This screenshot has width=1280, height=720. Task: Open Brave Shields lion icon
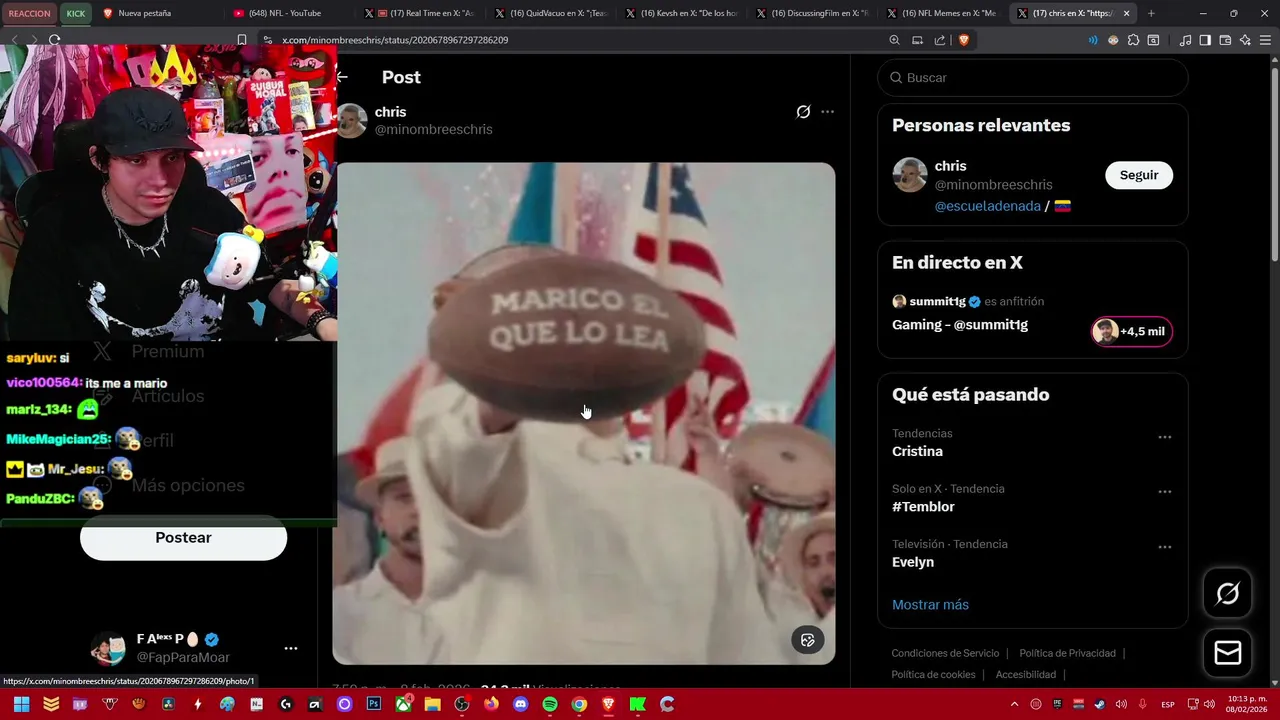coord(964,40)
